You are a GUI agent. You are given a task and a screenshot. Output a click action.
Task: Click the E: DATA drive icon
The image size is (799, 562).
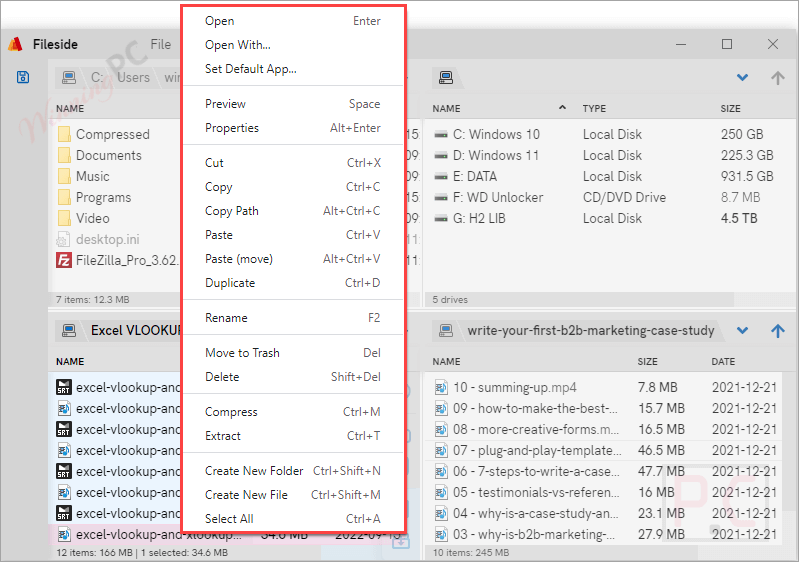click(441, 176)
